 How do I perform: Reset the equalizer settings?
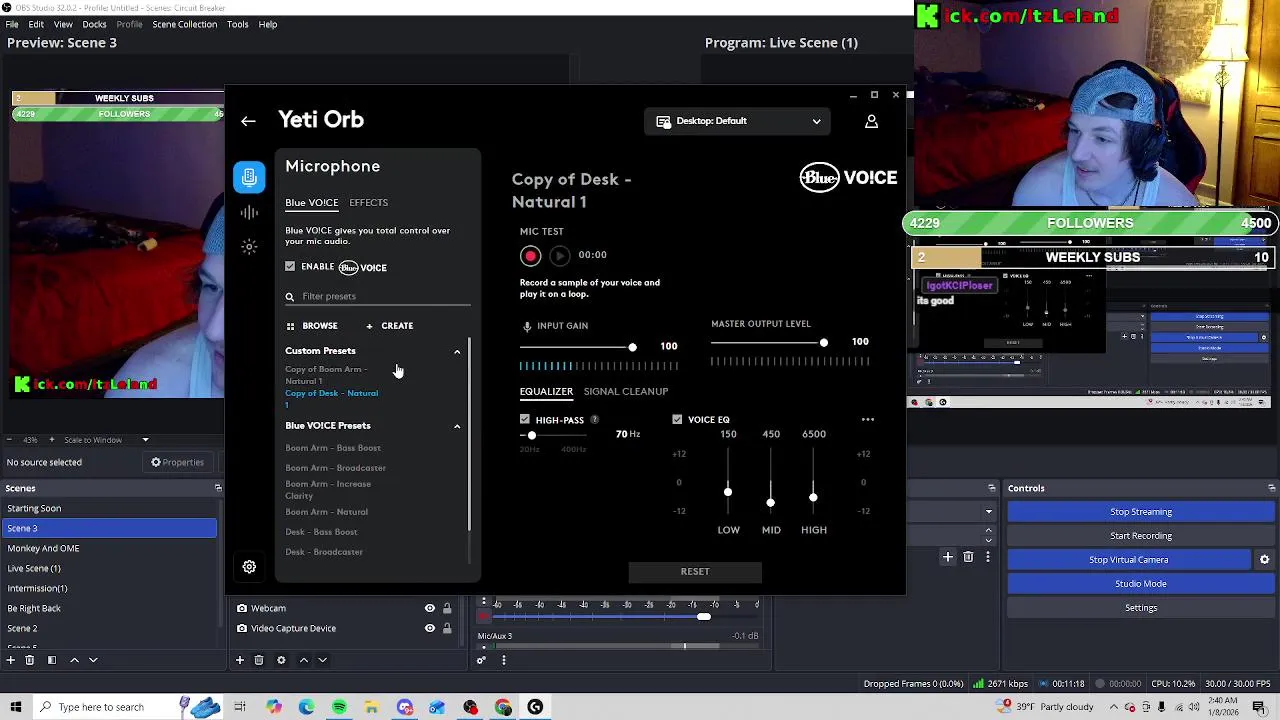(x=695, y=572)
